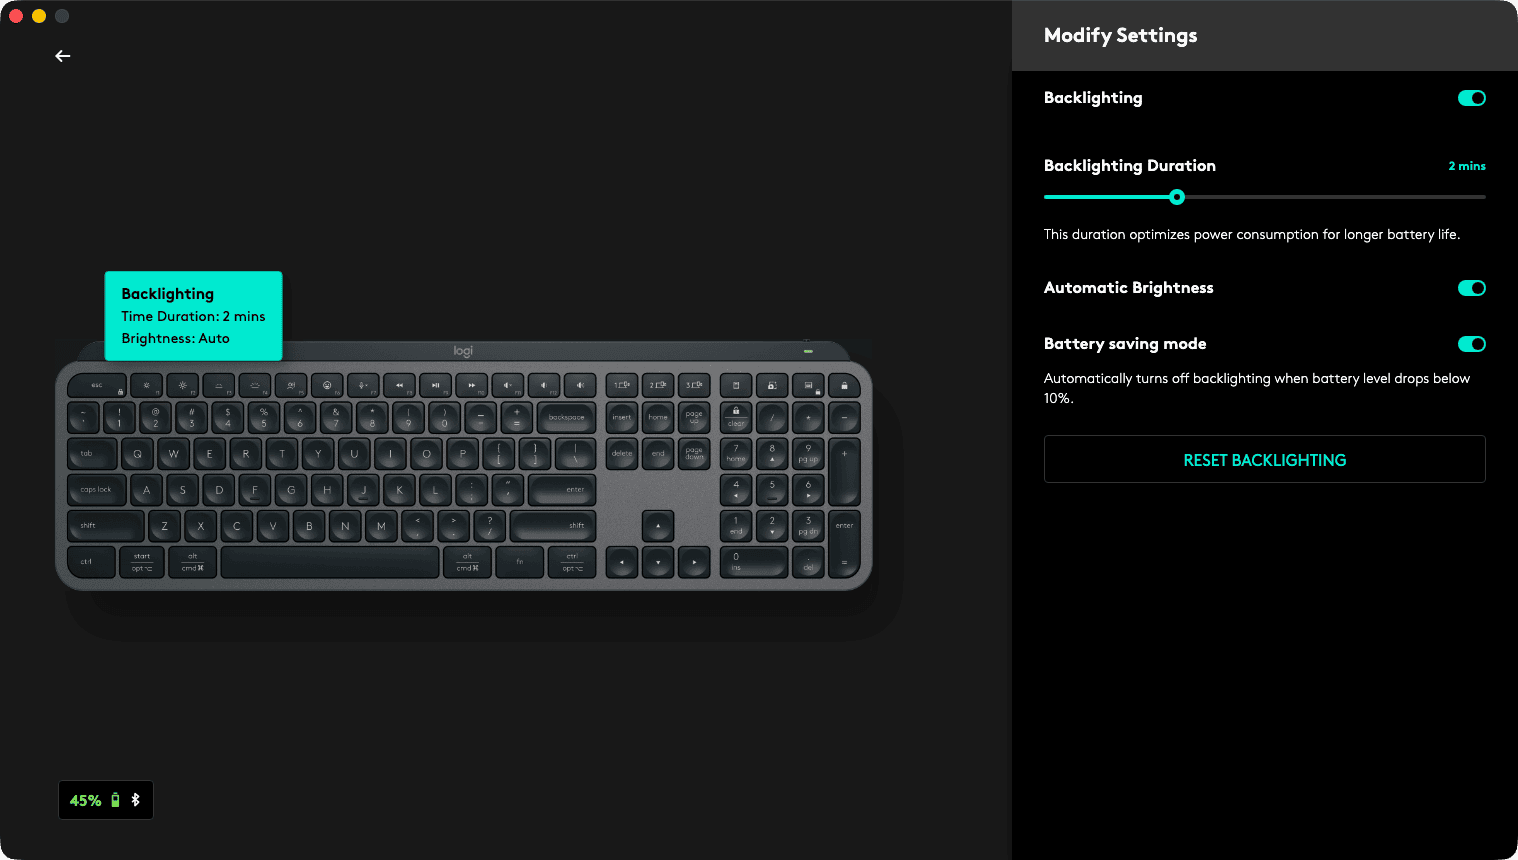
Task: Disable Automatic Brightness switch
Action: pos(1472,288)
